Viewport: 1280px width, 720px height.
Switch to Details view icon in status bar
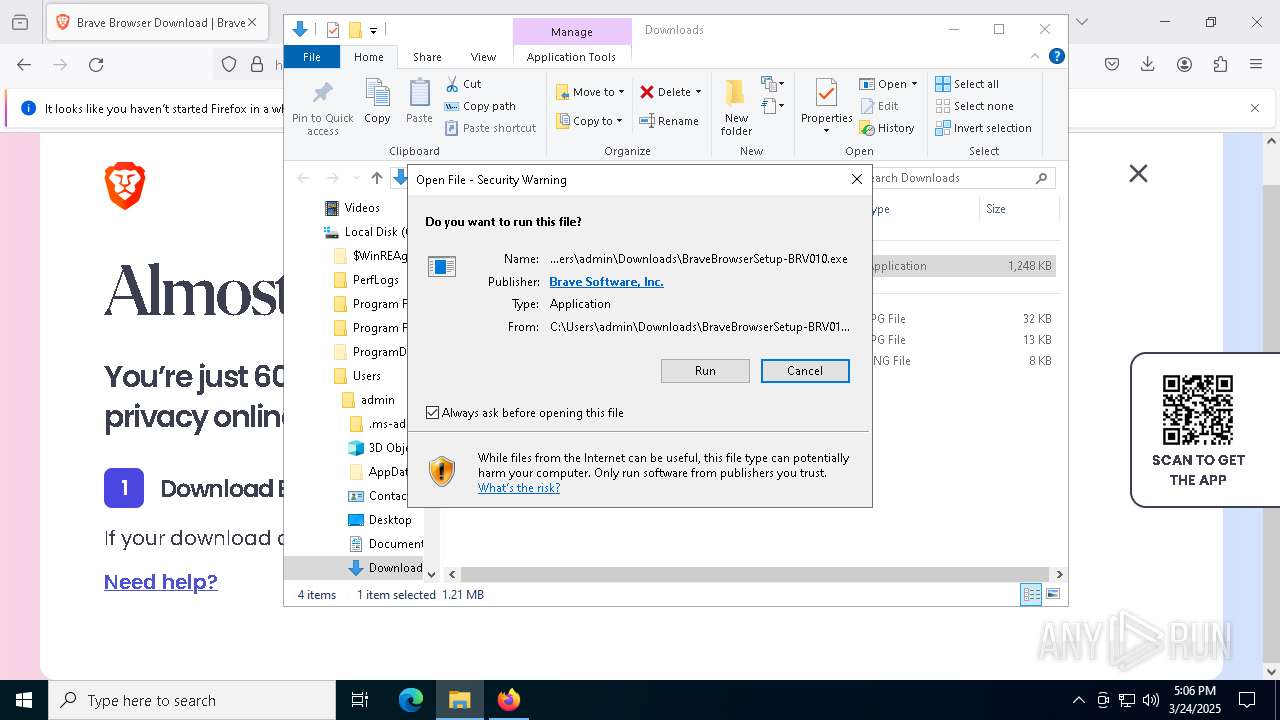tap(1030, 594)
